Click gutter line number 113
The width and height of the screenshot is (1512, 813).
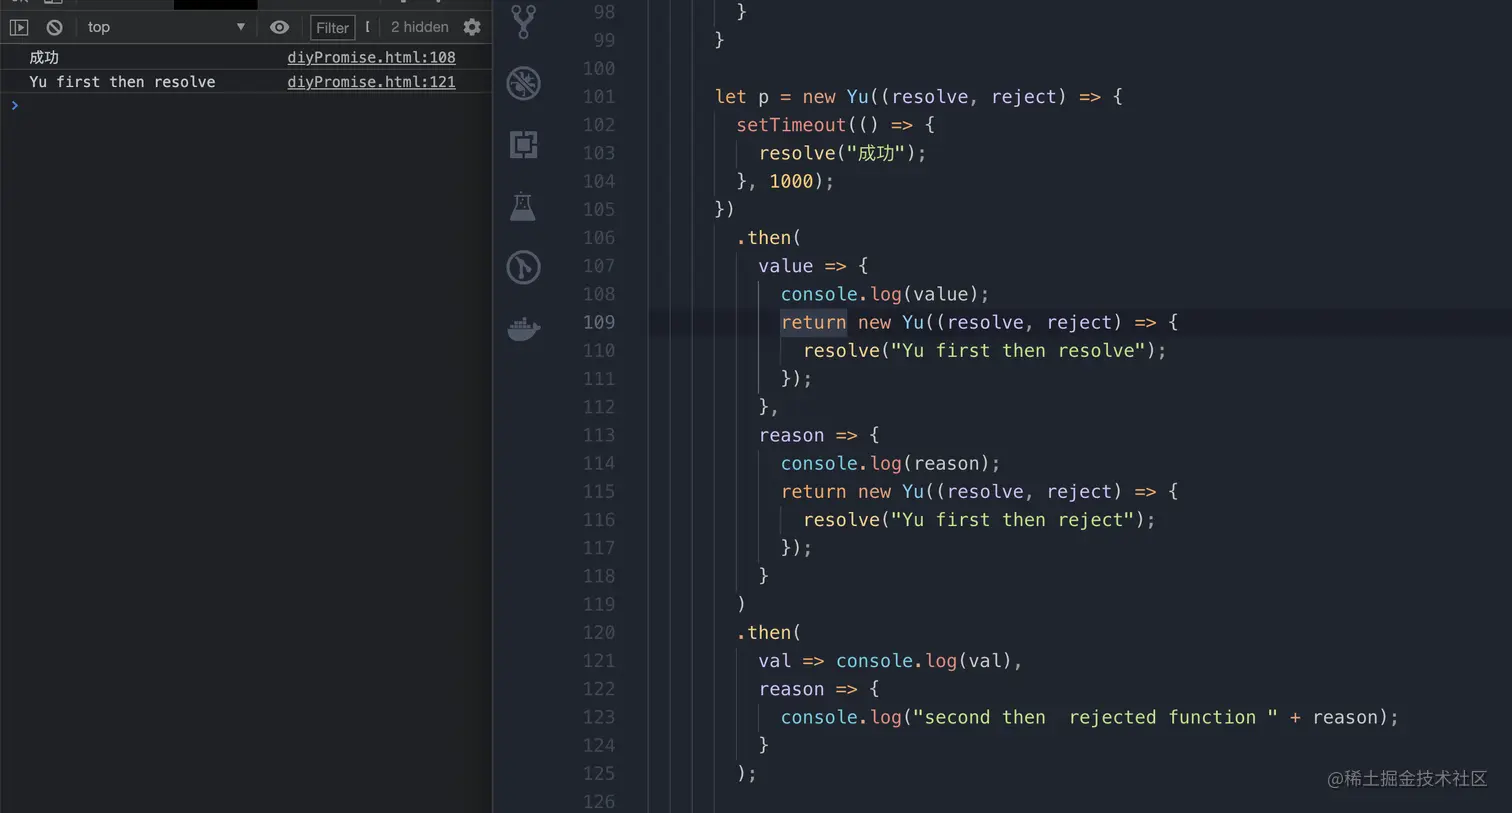point(599,435)
